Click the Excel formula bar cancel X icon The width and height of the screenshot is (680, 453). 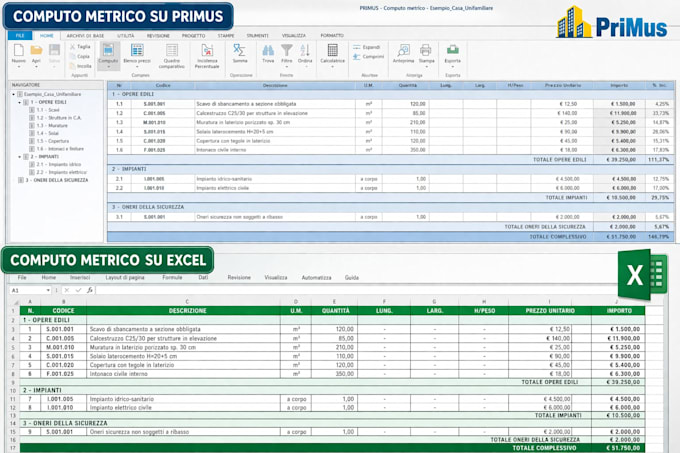click(66, 290)
